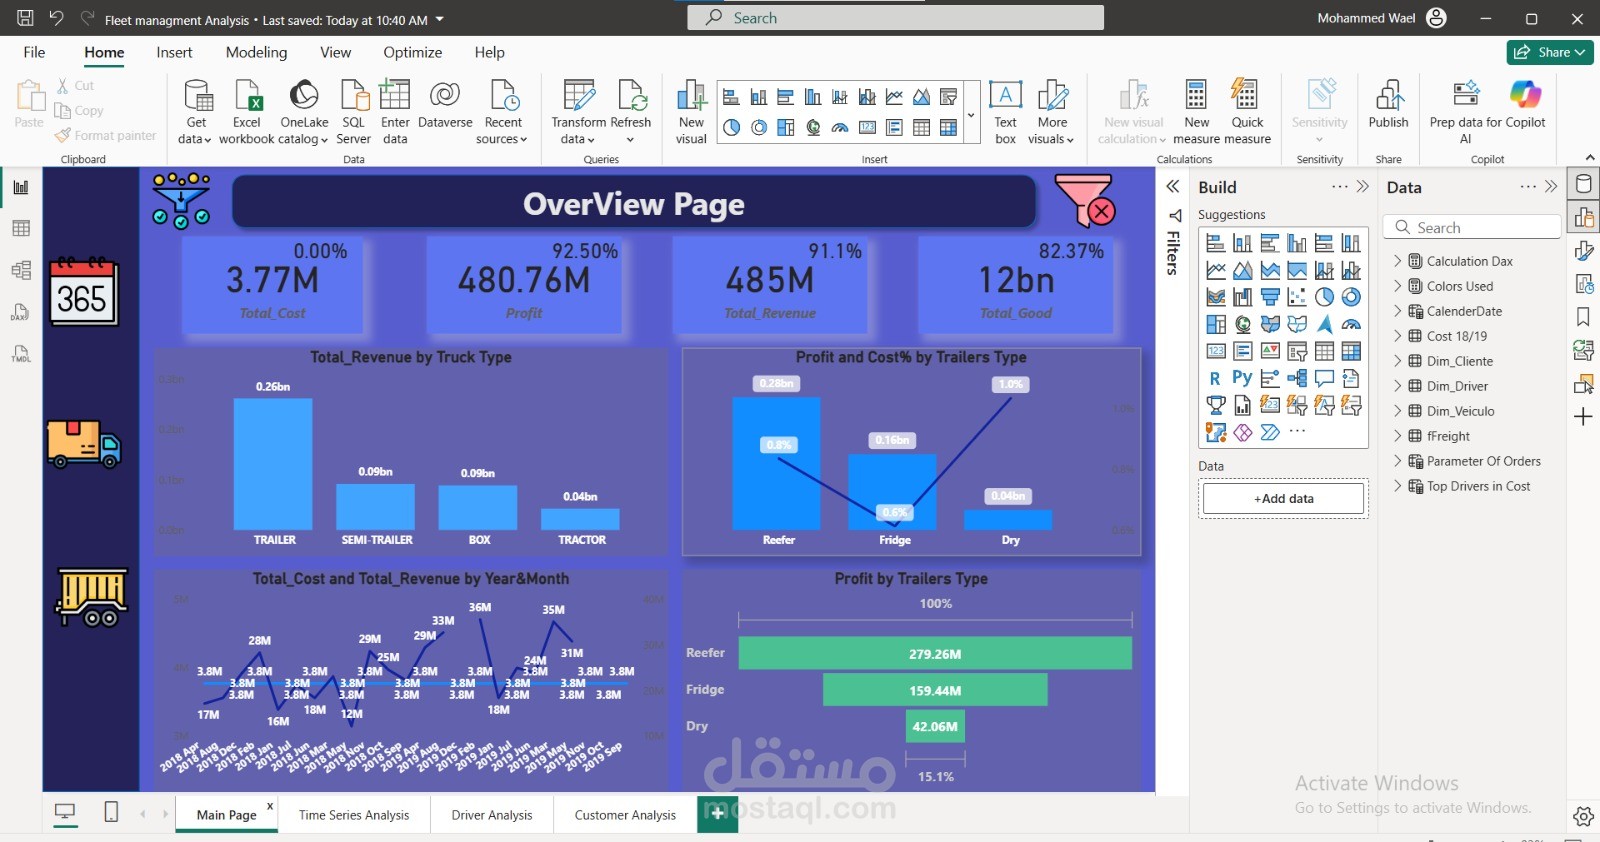Expand the Filters pane with double chevron
1600x842 pixels.
[x=1173, y=187]
